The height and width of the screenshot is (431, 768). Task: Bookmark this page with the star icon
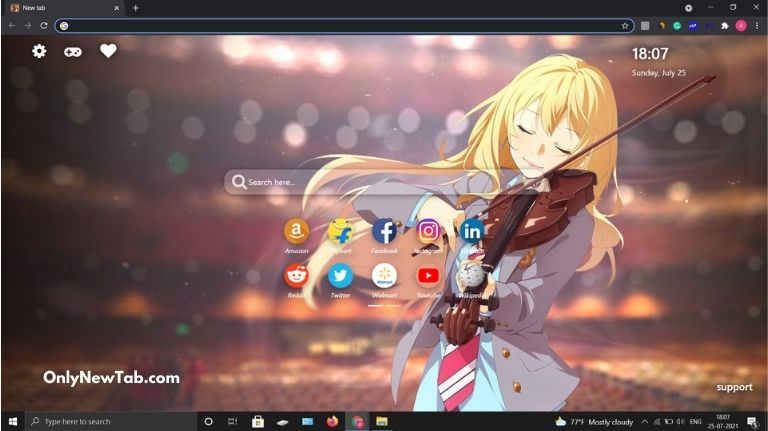625,25
